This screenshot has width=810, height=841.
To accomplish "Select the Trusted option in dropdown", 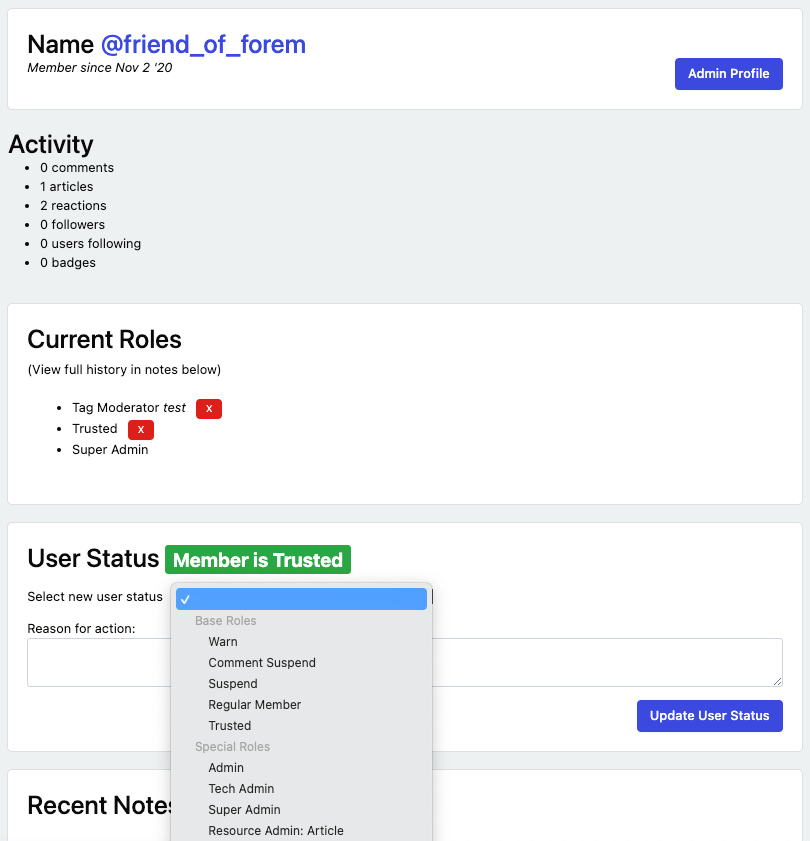I will pyautogui.click(x=230, y=726).
